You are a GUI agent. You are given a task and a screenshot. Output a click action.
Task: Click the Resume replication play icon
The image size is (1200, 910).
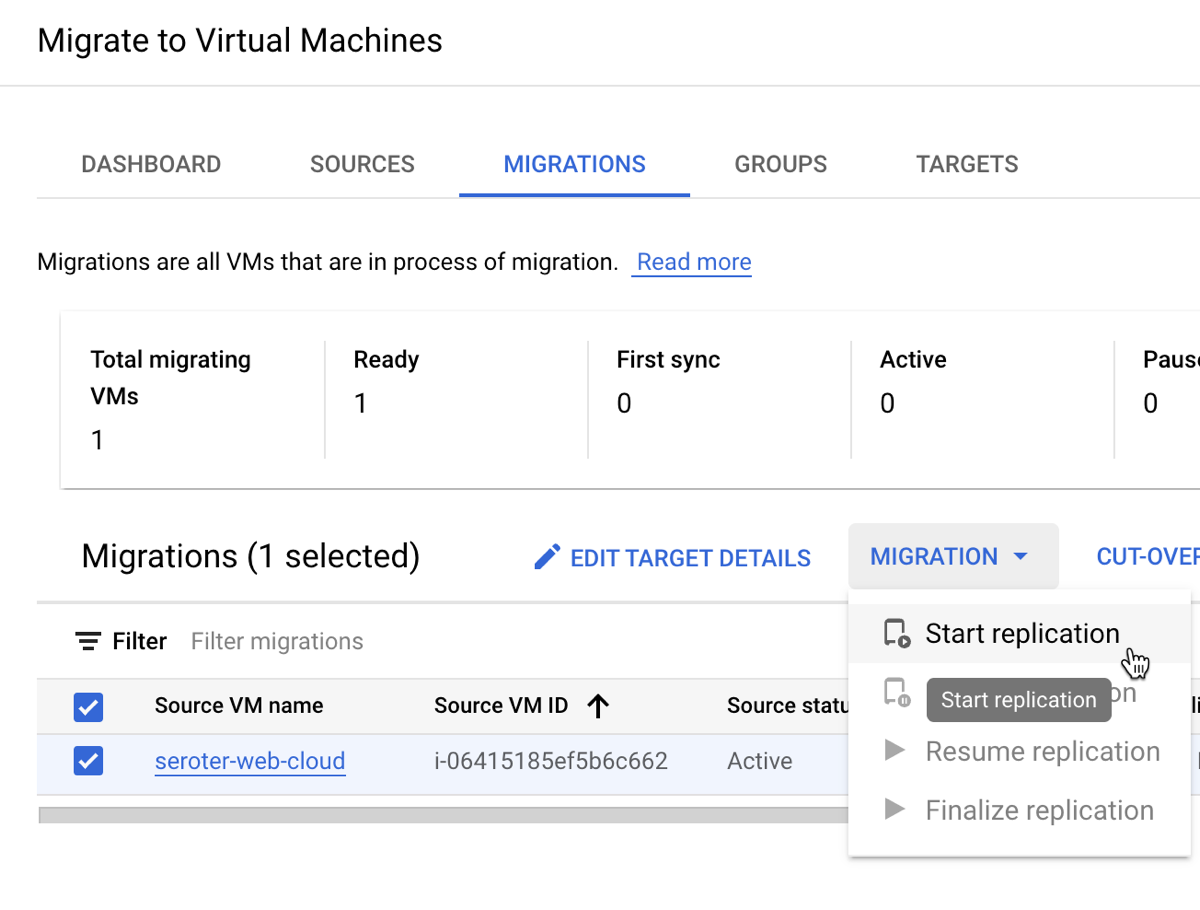[895, 751]
